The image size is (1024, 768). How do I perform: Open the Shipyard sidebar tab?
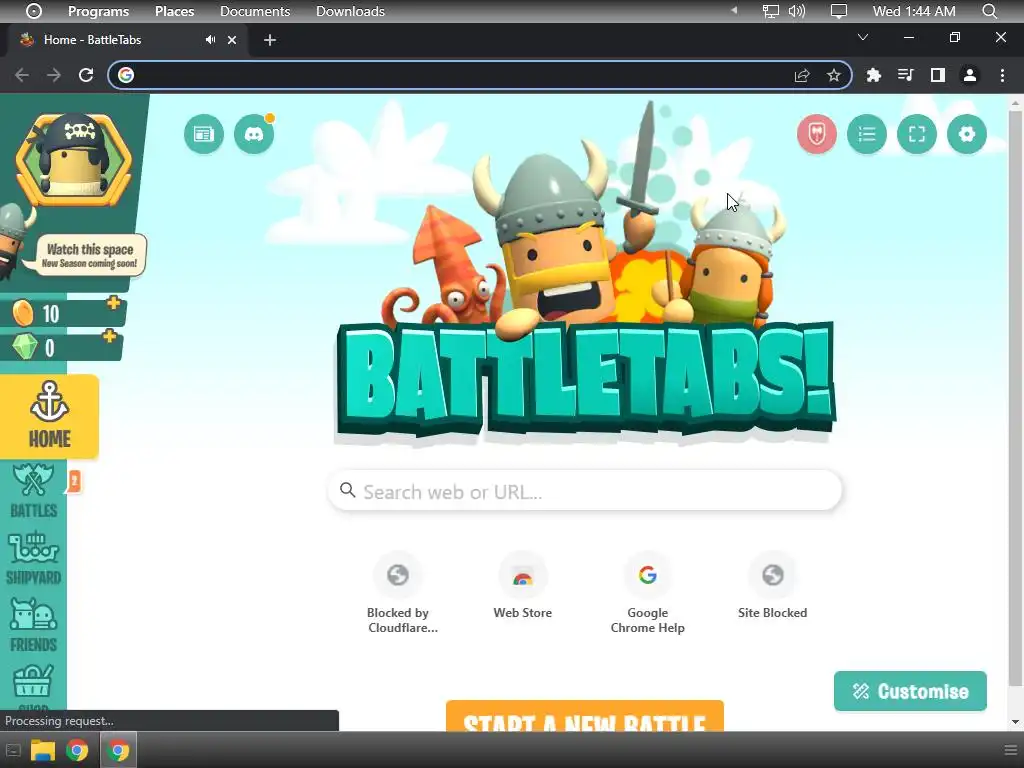(x=33, y=558)
